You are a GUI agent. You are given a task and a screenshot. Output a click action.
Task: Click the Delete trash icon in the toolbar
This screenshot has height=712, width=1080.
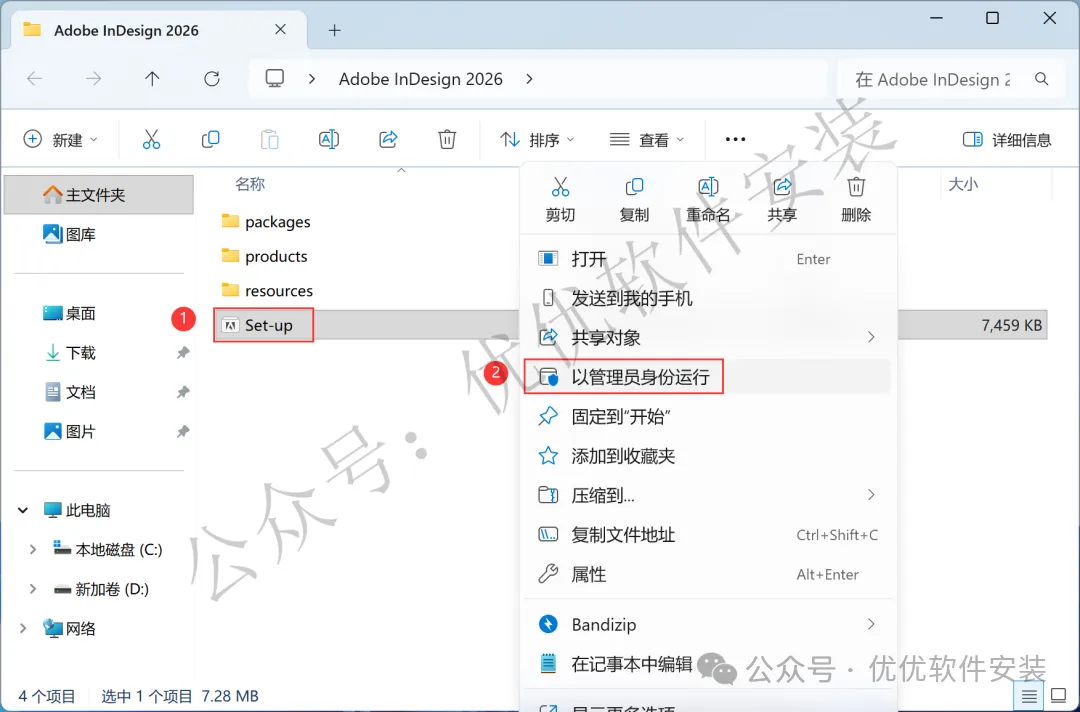coord(447,140)
